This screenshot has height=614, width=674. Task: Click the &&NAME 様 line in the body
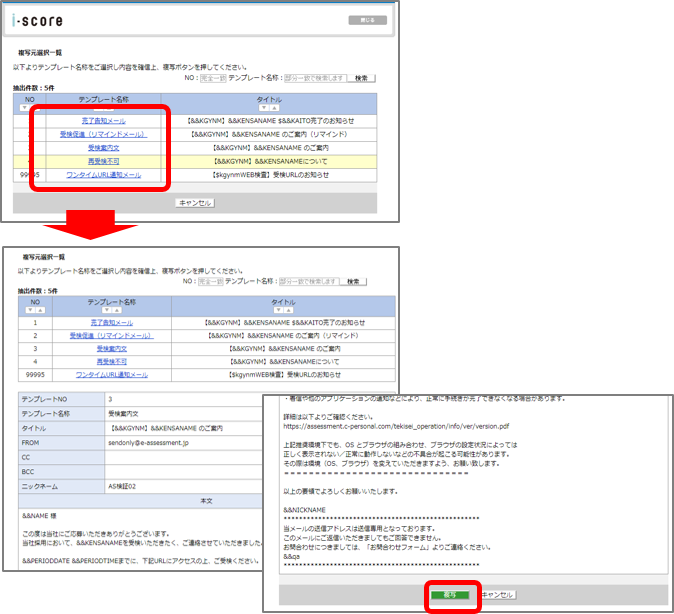tap(39, 516)
